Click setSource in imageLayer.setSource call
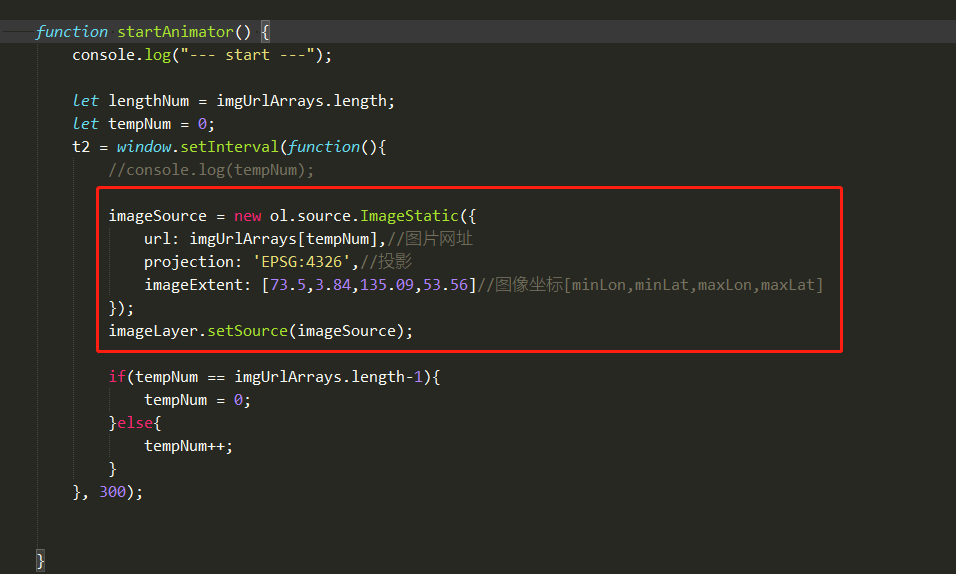956x574 pixels. click(x=248, y=331)
